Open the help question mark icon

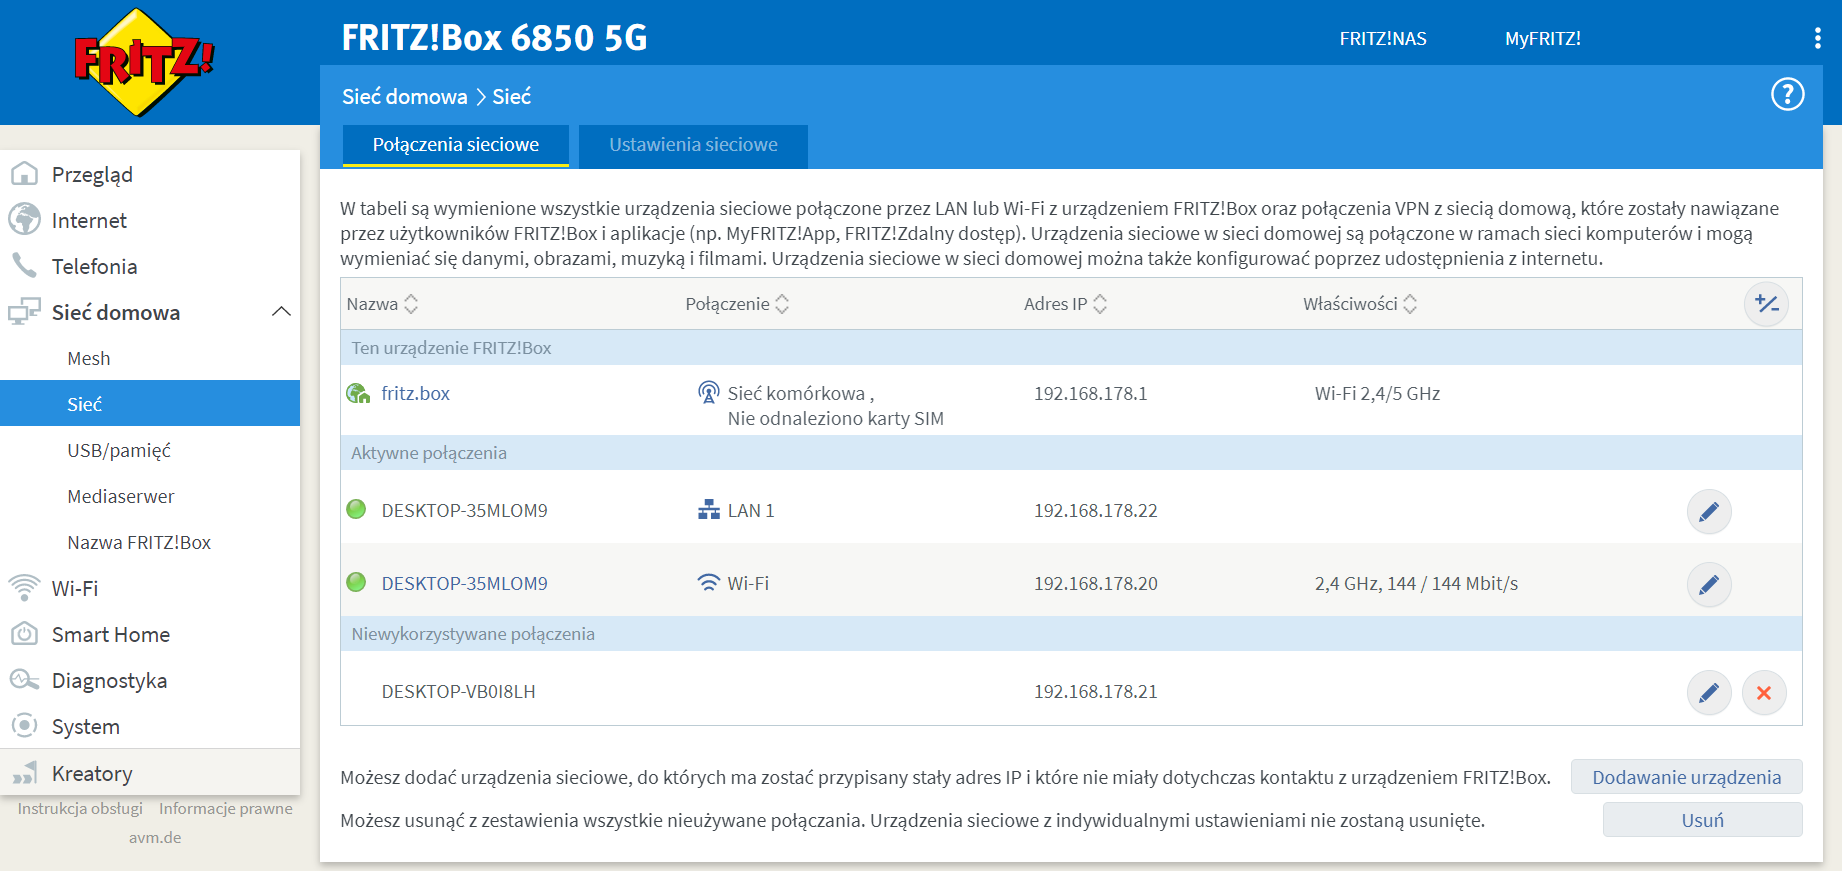click(x=1787, y=95)
